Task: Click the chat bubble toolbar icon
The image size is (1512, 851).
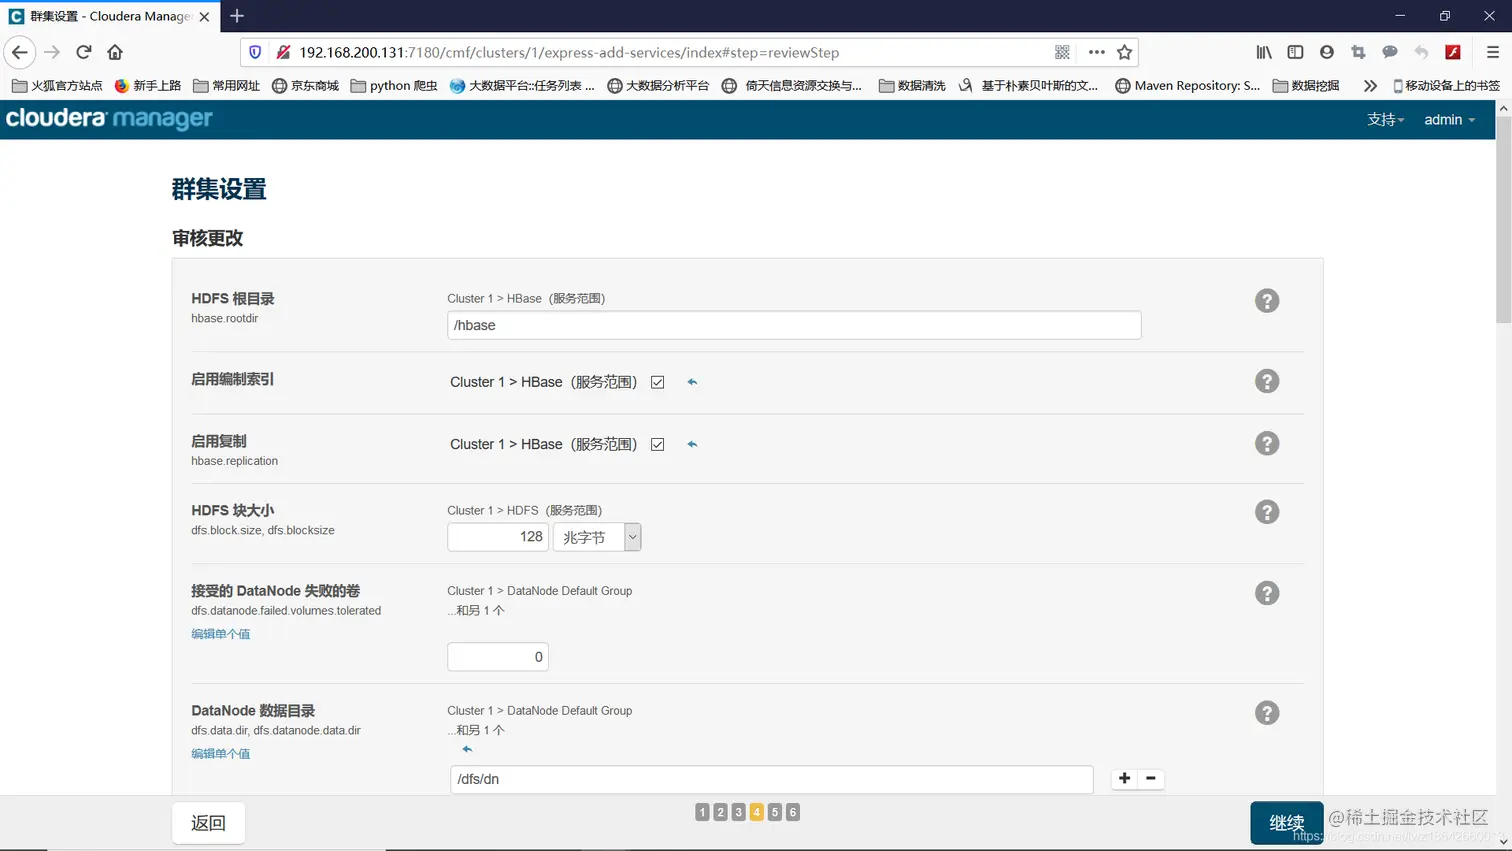Action: [x=1390, y=52]
